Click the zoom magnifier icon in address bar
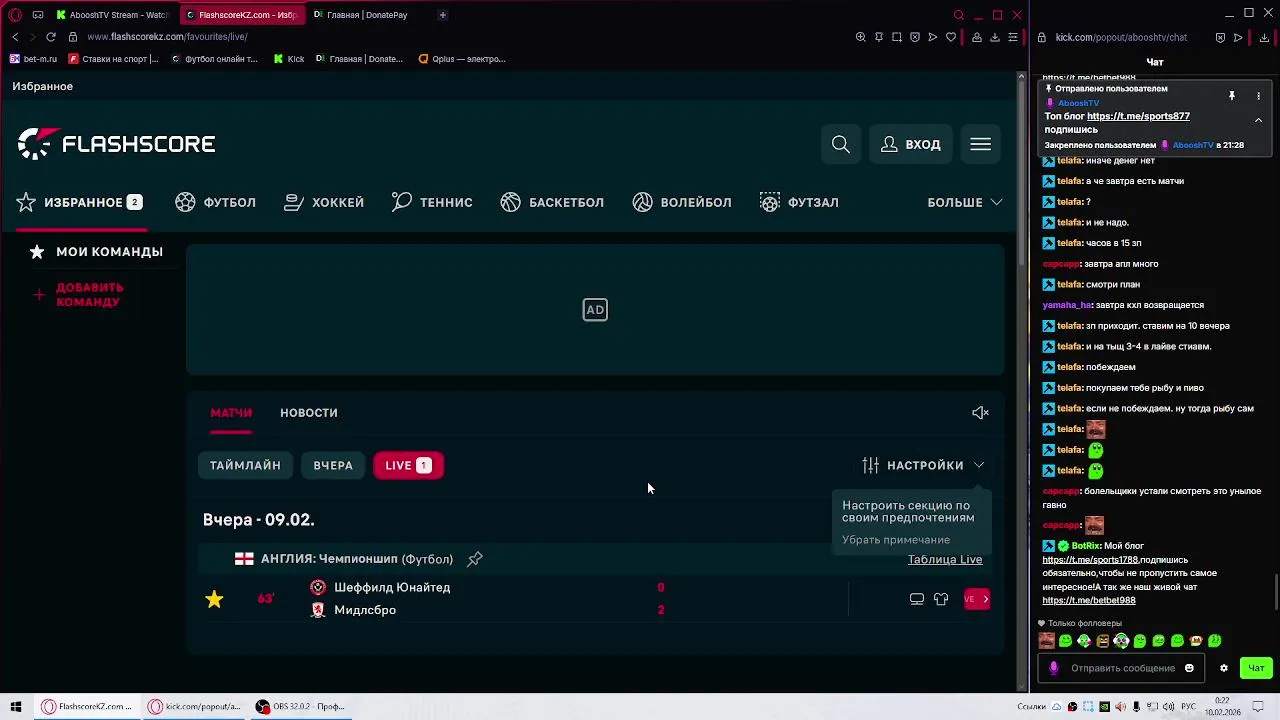 [x=861, y=37]
